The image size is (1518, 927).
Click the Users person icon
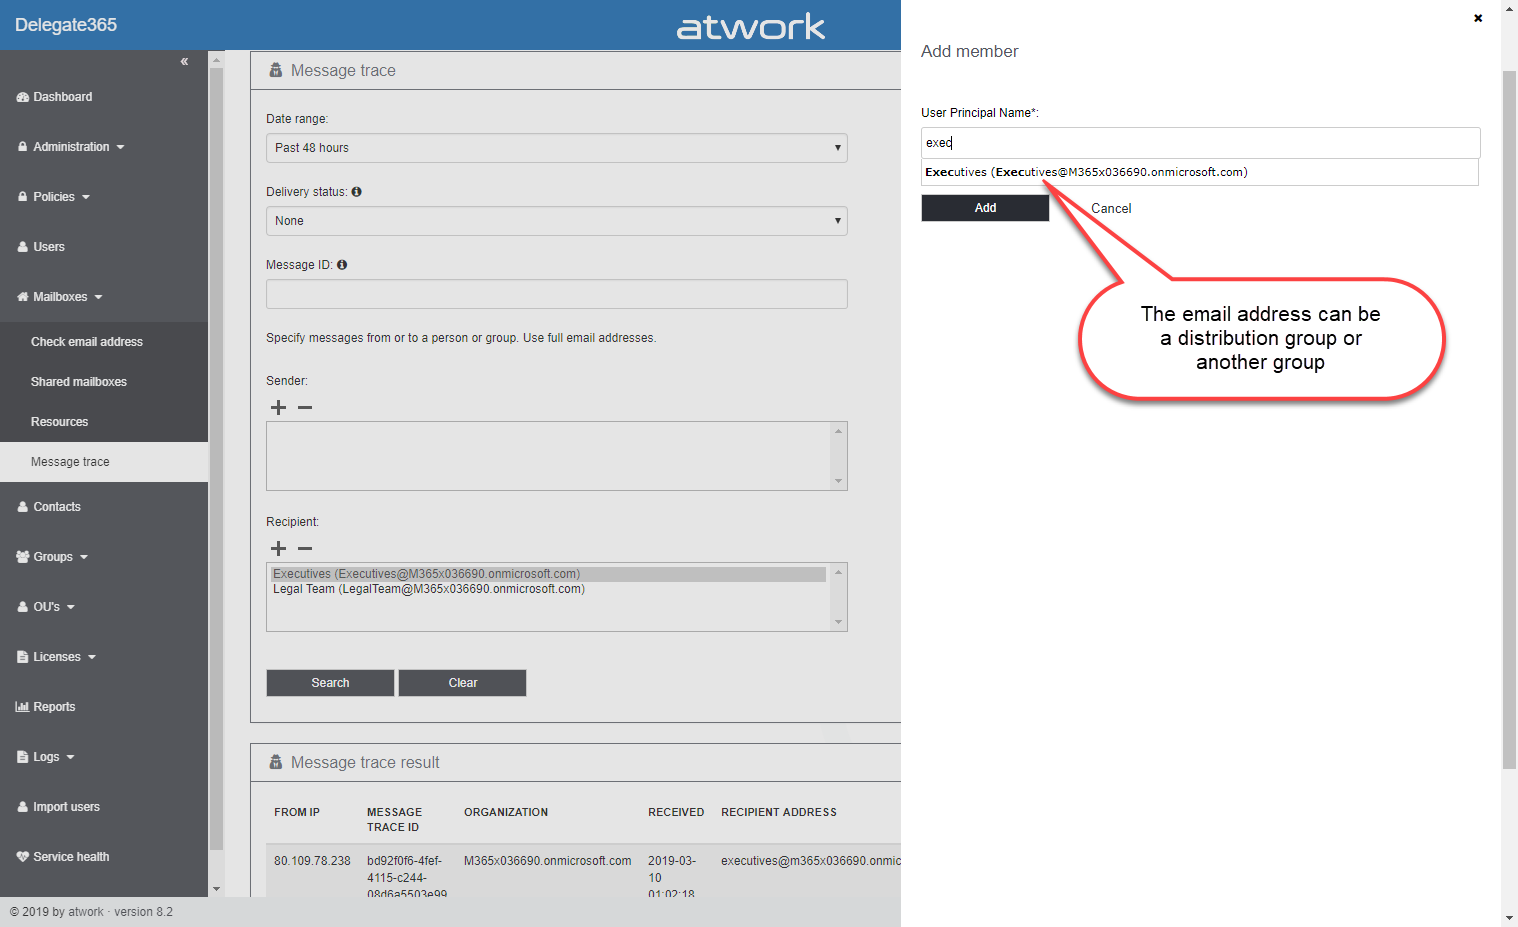pyautogui.click(x=22, y=247)
